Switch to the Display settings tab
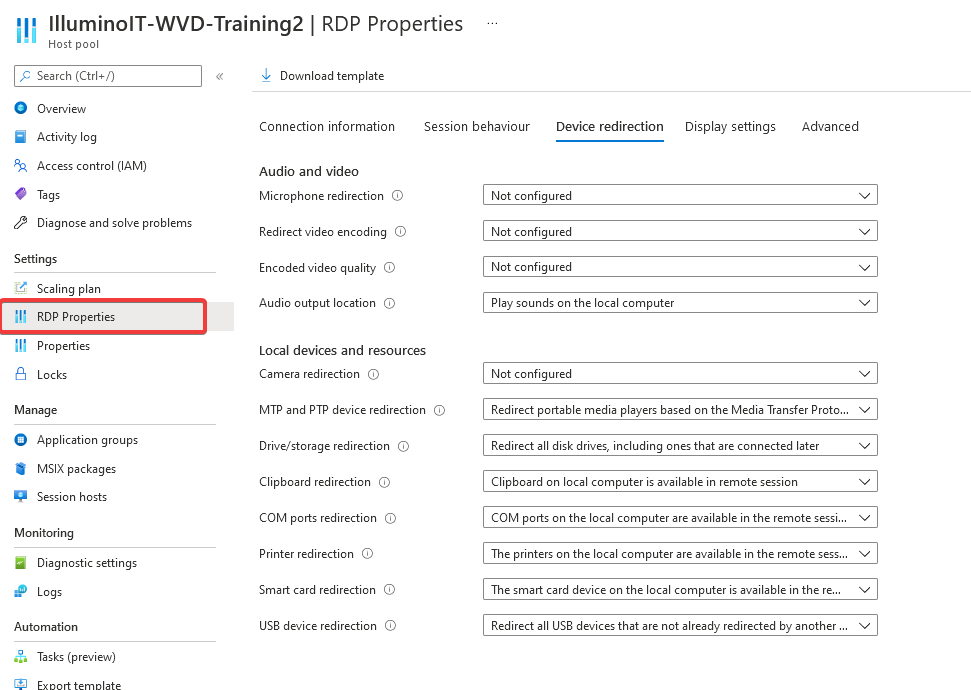Image resolution: width=971 pixels, height=690 pixels. point(730,126)
